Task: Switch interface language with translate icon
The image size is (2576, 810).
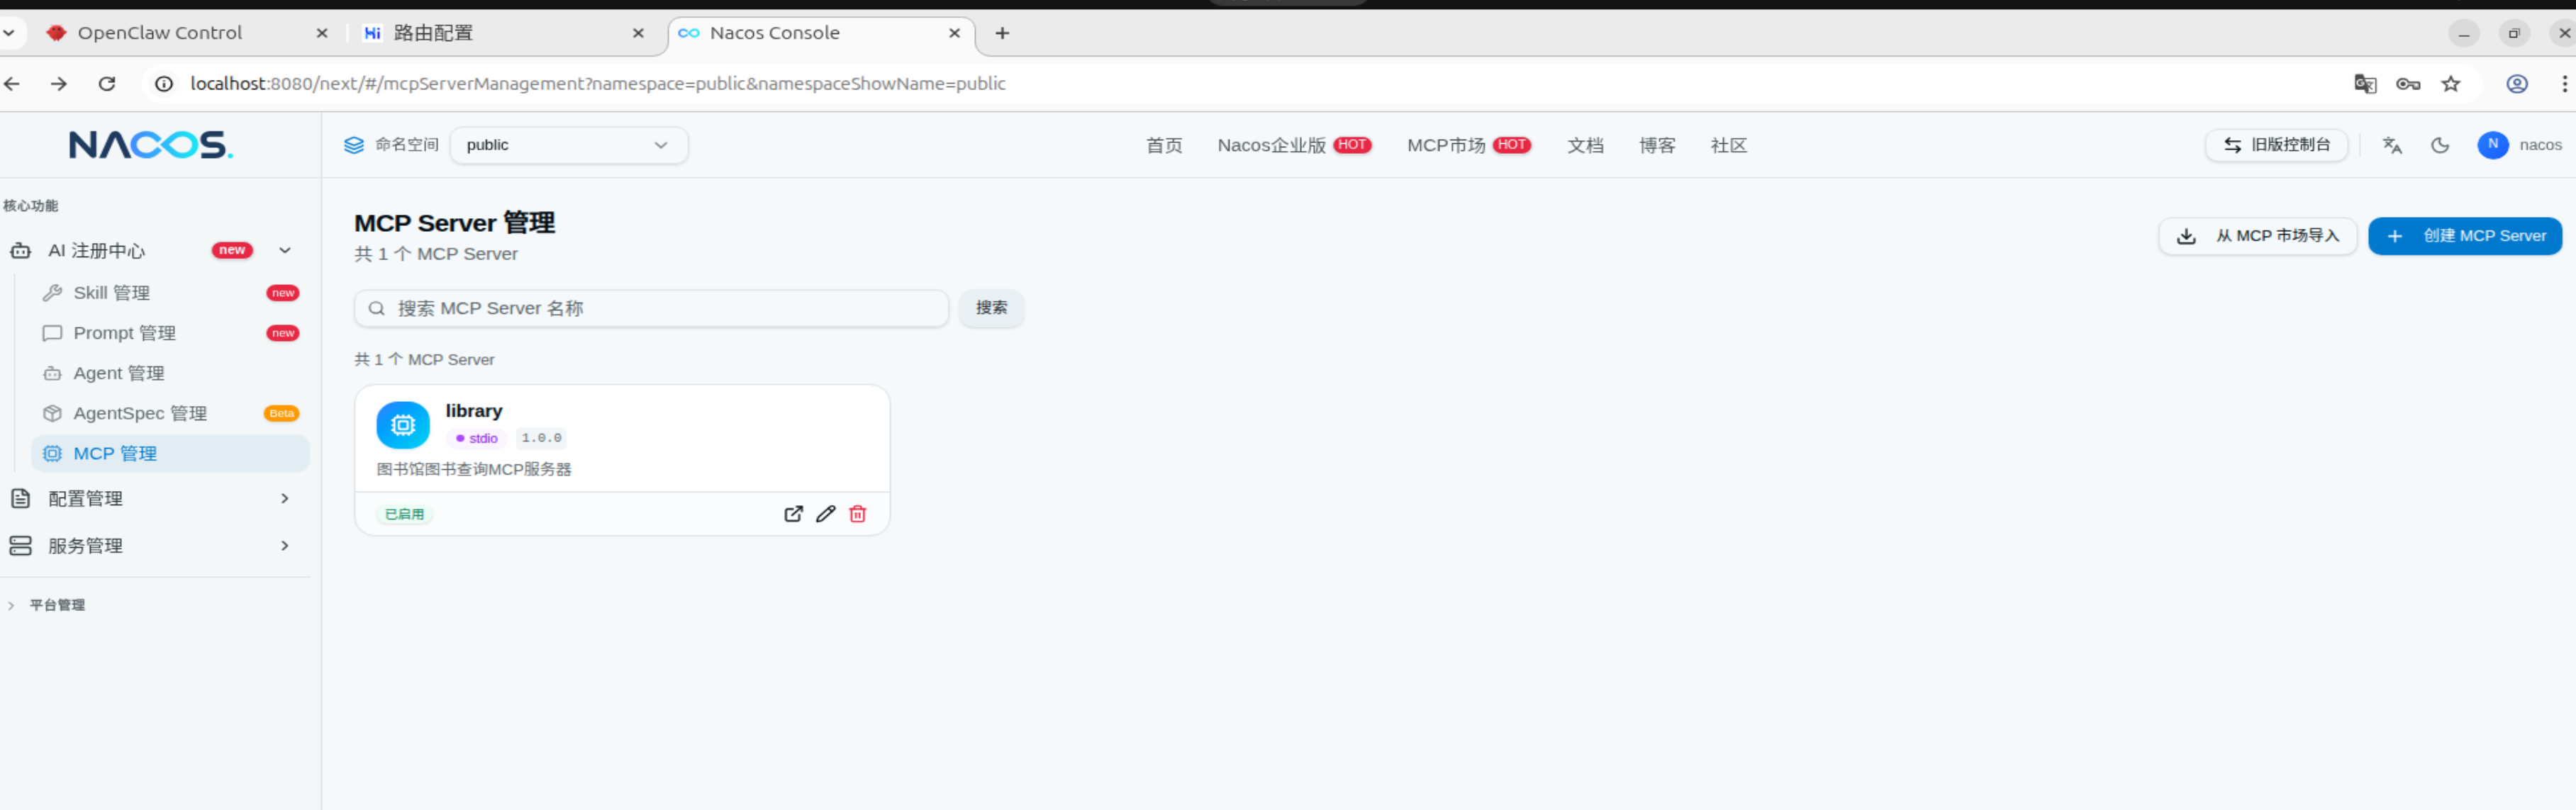Action: (x=2391, y=145)
